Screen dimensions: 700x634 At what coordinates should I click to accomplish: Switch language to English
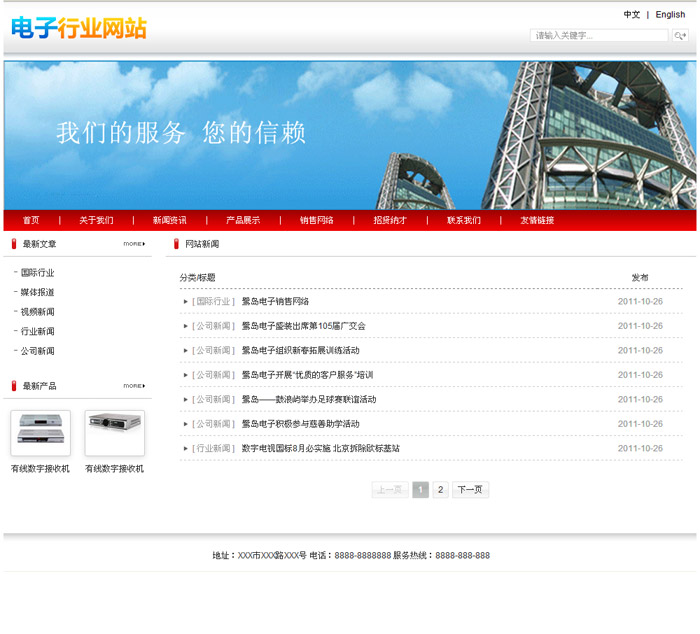click(670, 15)
